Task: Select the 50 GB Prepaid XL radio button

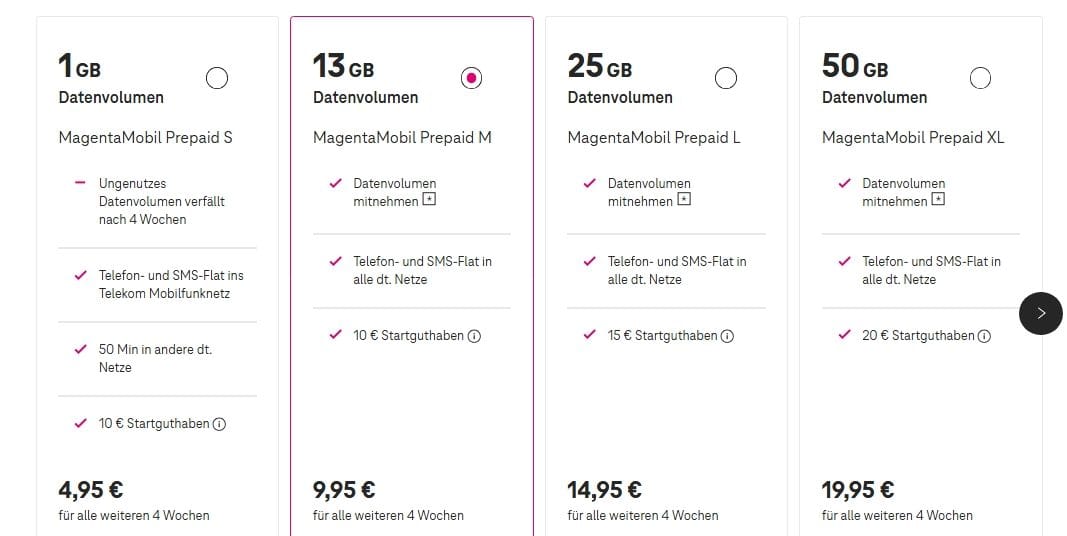Action: click(980, 78)
